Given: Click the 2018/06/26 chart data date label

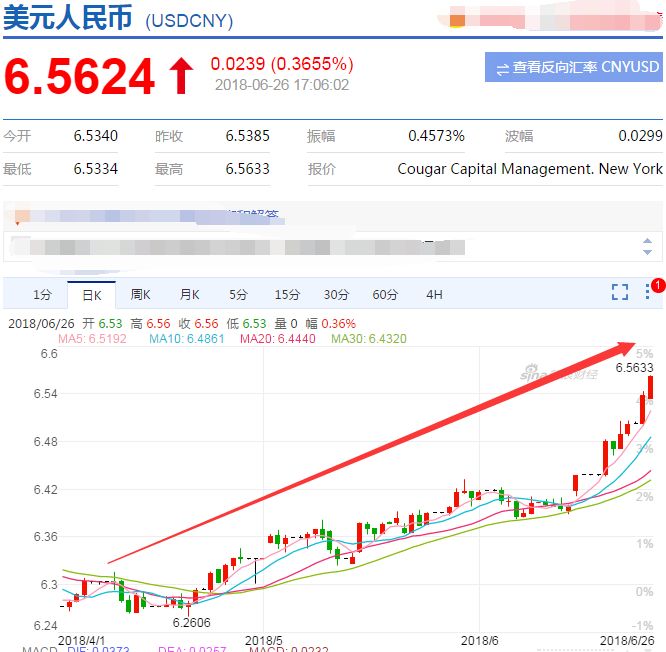Looking at the screenshot, I should pos(41,324).
